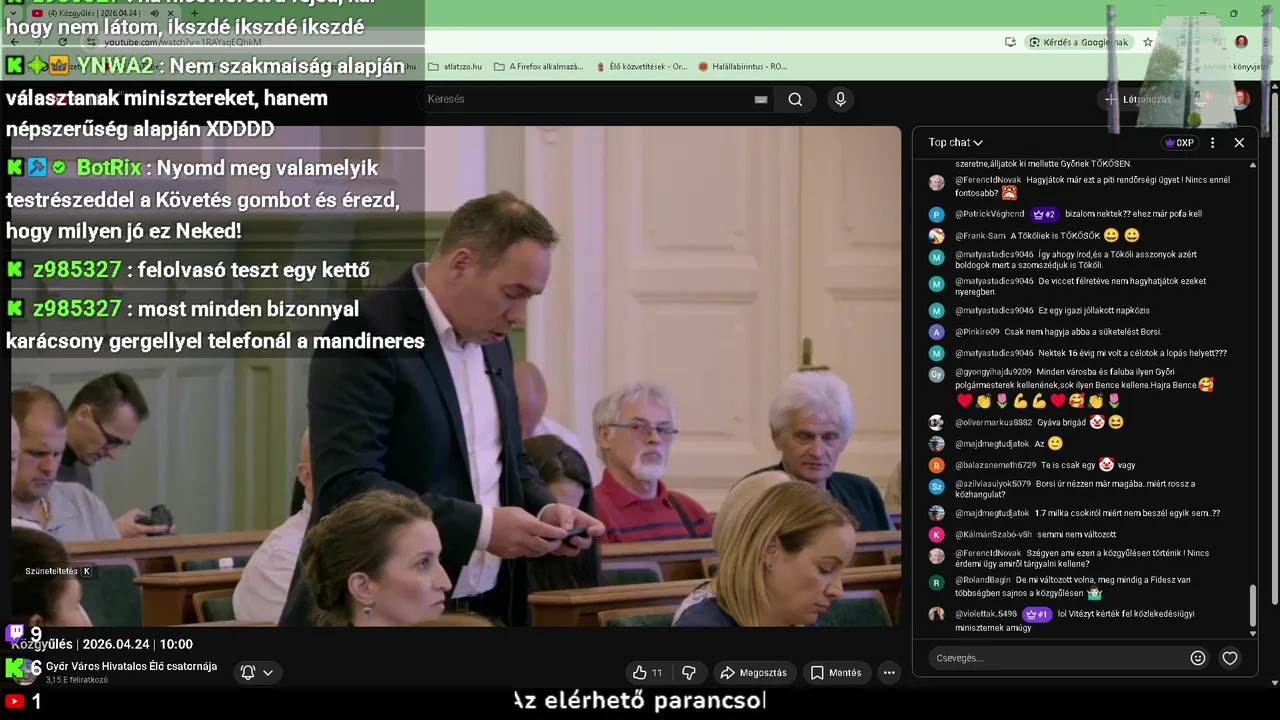
Task: Open the live chat options three-dot menu
Action: [1212, 143]
